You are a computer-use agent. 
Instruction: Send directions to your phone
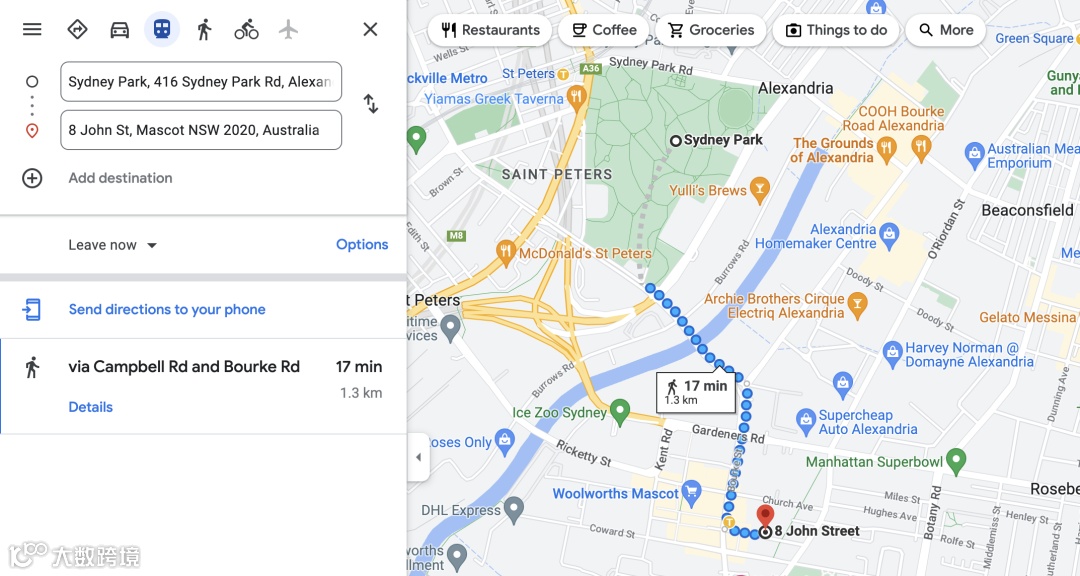(x=167, y=309)
